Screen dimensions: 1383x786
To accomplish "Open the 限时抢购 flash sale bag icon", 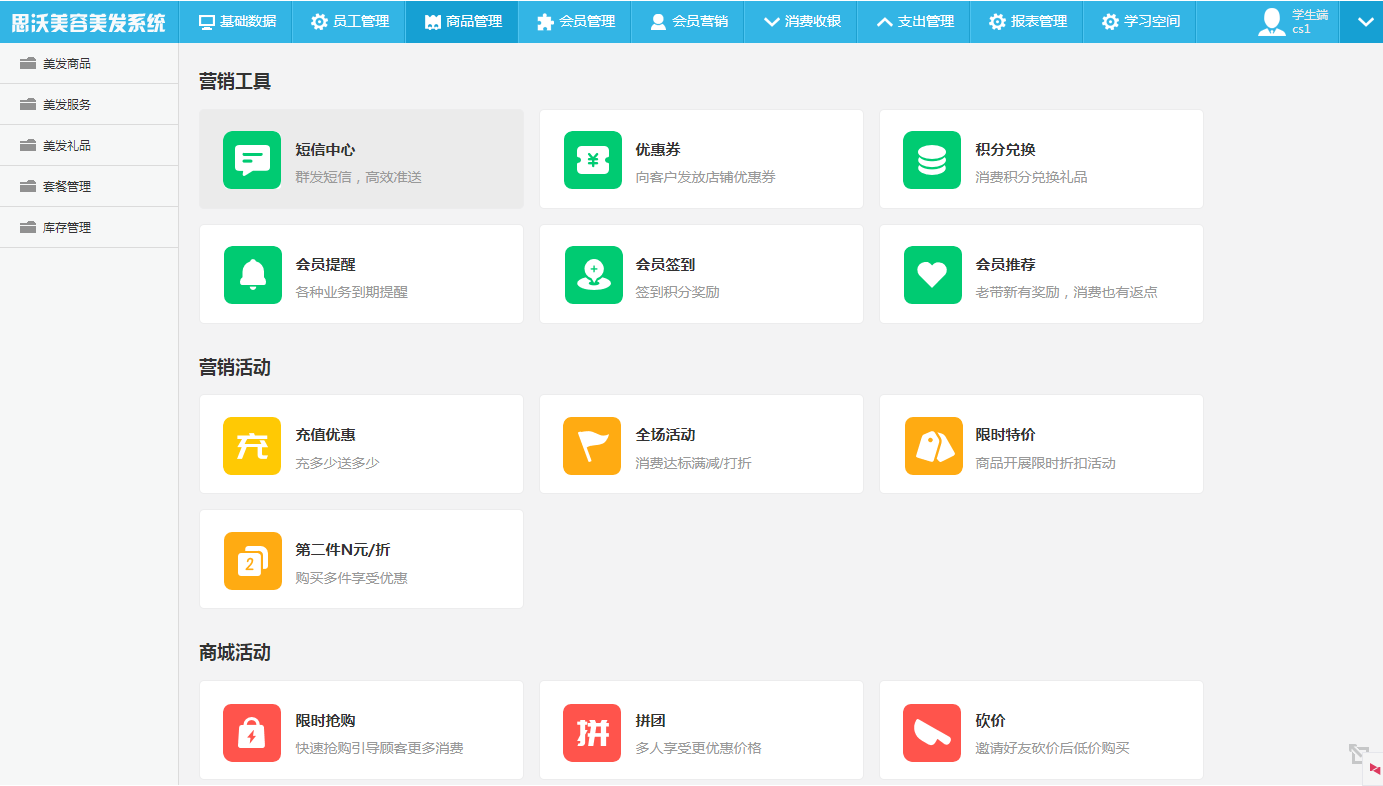I will click(x=252, y=732).
